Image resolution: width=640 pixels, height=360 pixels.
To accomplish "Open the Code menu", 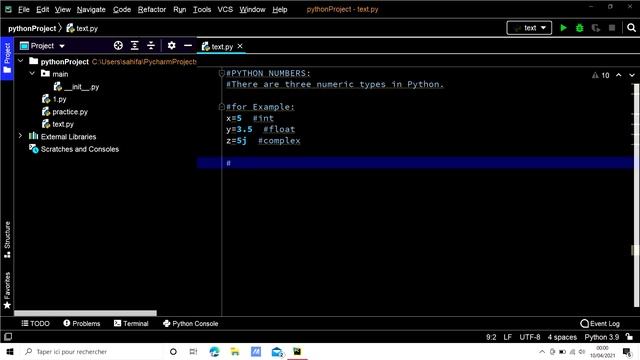I will pos(122,9).
